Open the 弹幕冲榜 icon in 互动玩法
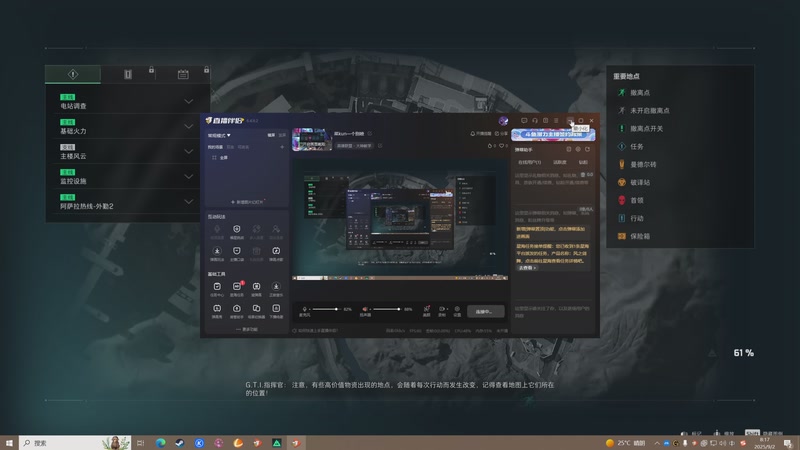This screenshot has height=450, width=800. 276,253
